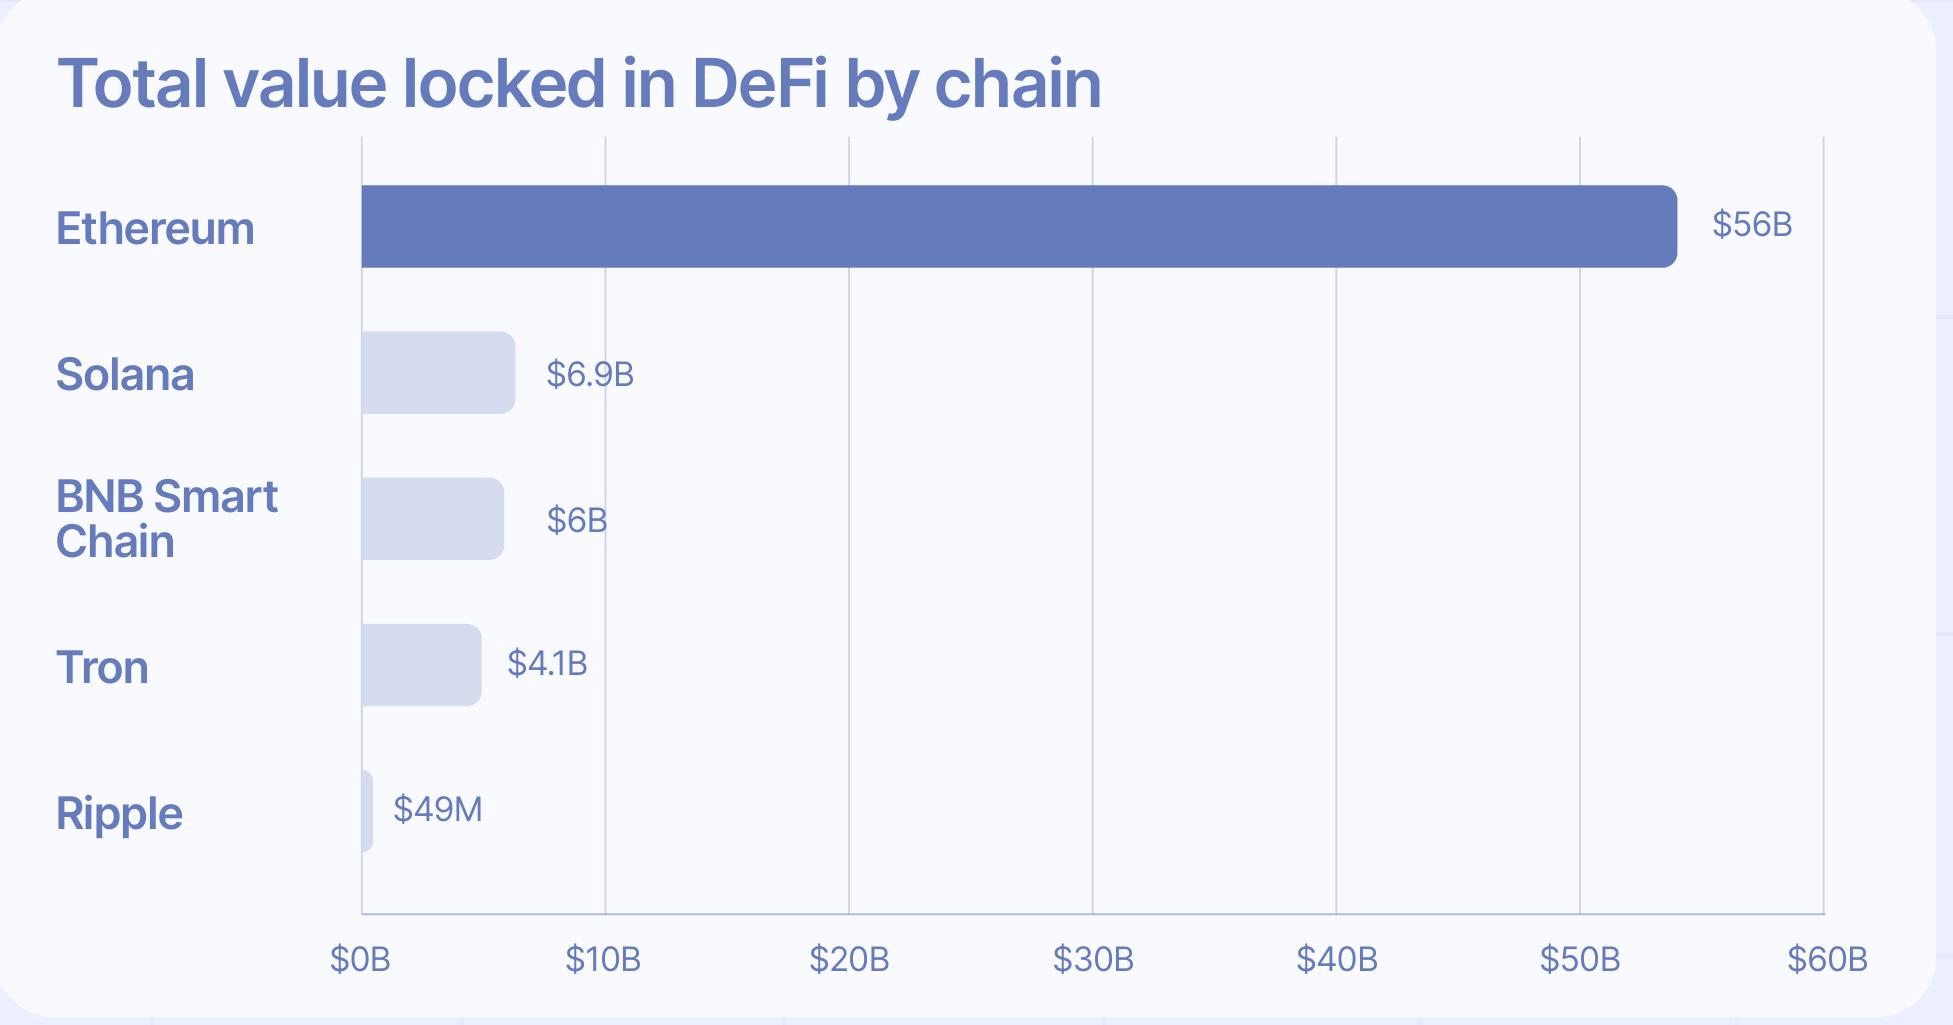Image resolution: width=1953 pixels, height=1025 pixels.
Task: Click the Ethereum bar in the chart
Action: pyautogui.click(x=1019, y=226)
